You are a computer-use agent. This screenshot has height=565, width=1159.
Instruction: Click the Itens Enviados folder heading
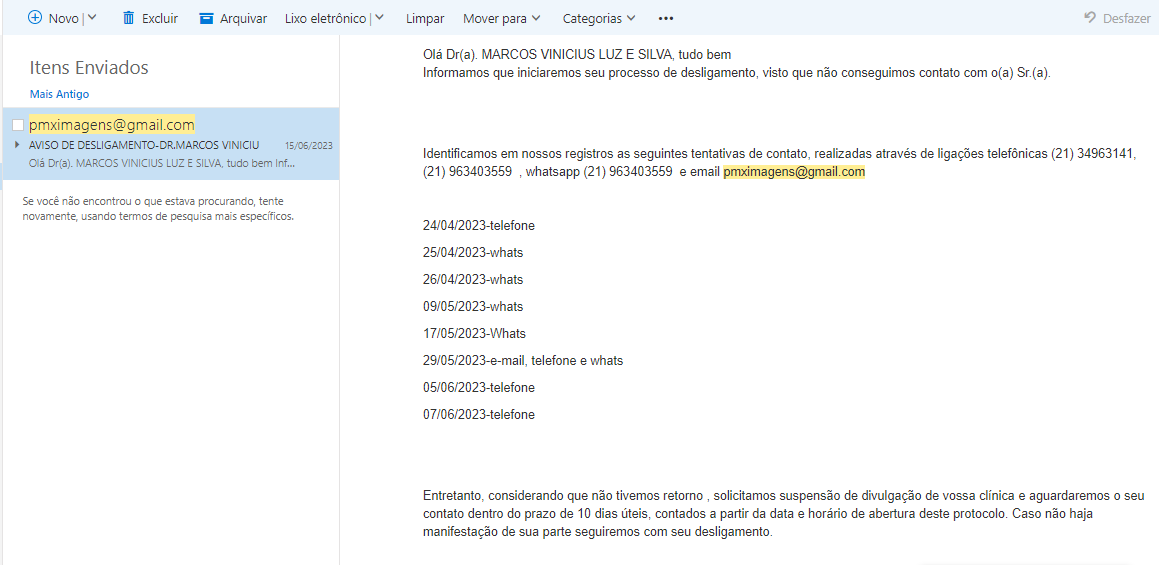[89, 67]
